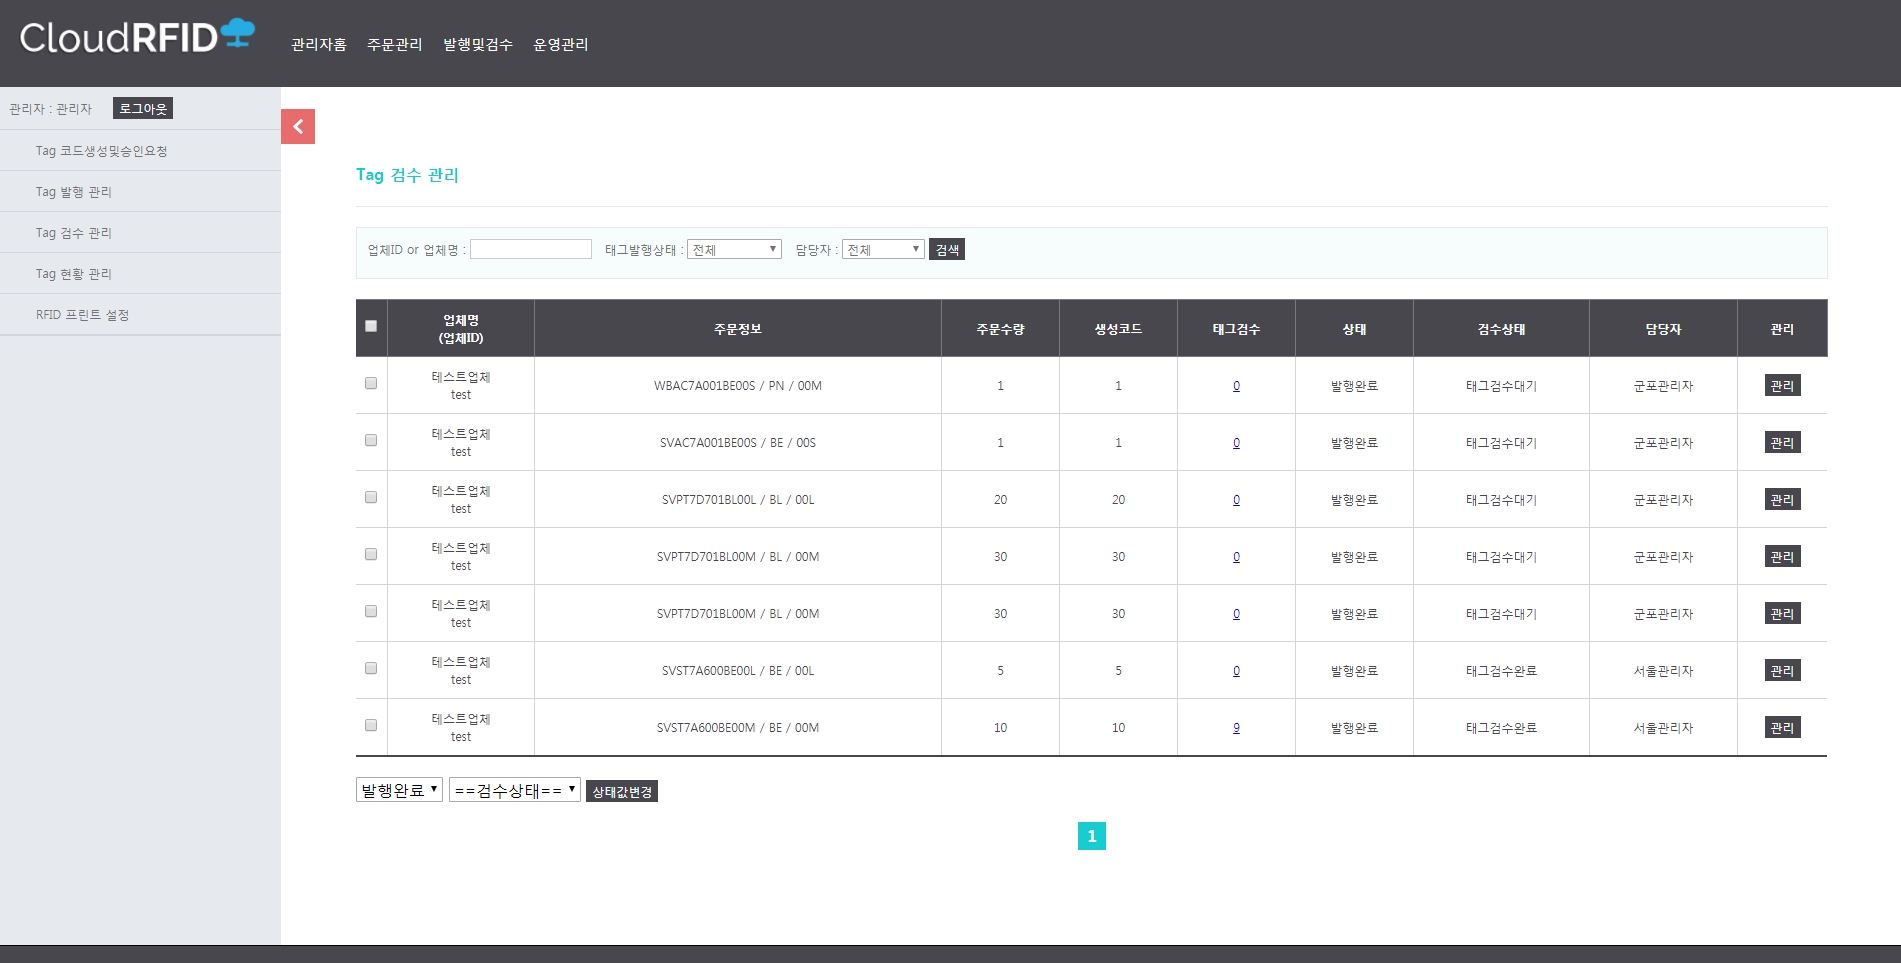The width and height of the screenshot is (1901, 963).
Task: Collapse sidebar with red arrow button
Action: (298, 127)
